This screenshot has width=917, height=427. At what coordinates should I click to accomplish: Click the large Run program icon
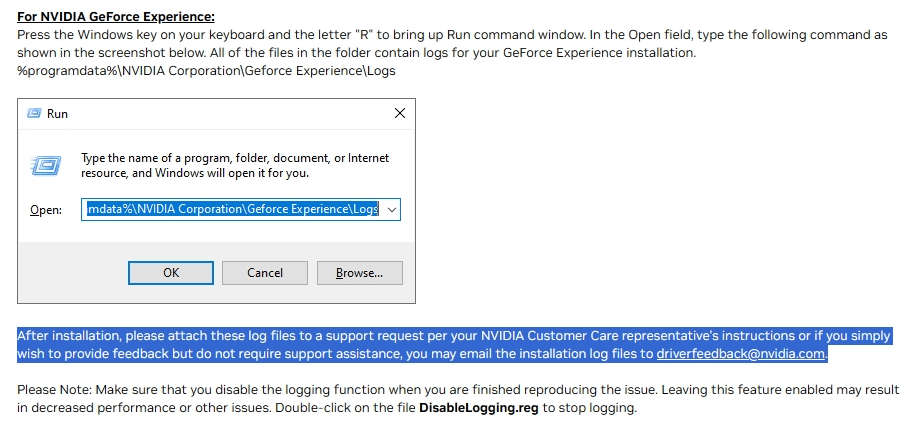click(x=46, y=166)
